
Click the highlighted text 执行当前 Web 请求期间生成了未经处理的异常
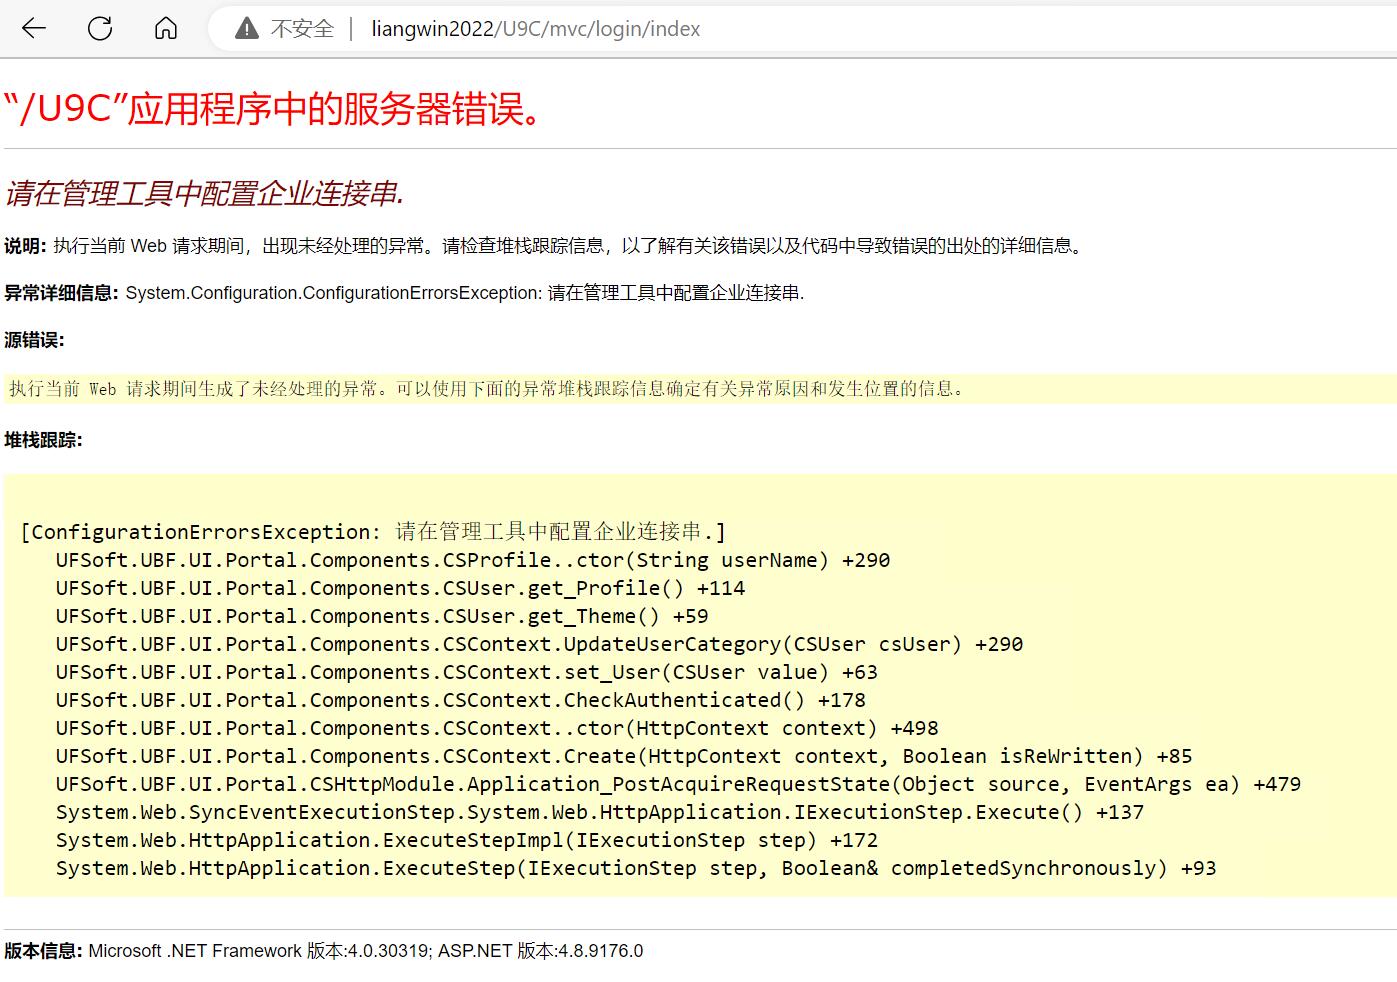pos(487,389)
